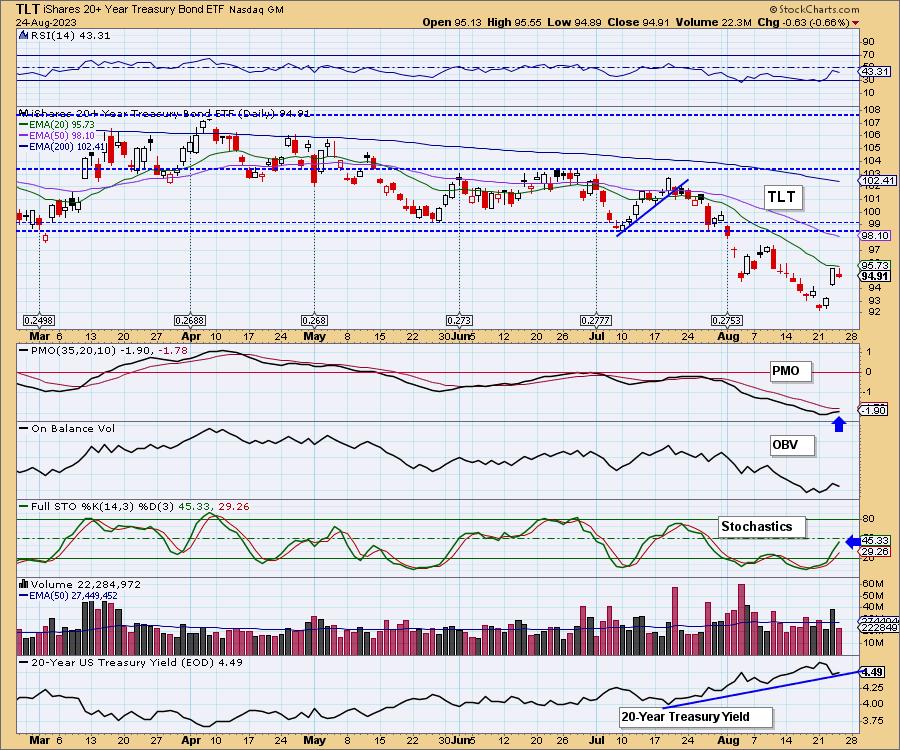The image size is (900, 750).
Task: Click the 0.2498 value box
Action: 39,320
